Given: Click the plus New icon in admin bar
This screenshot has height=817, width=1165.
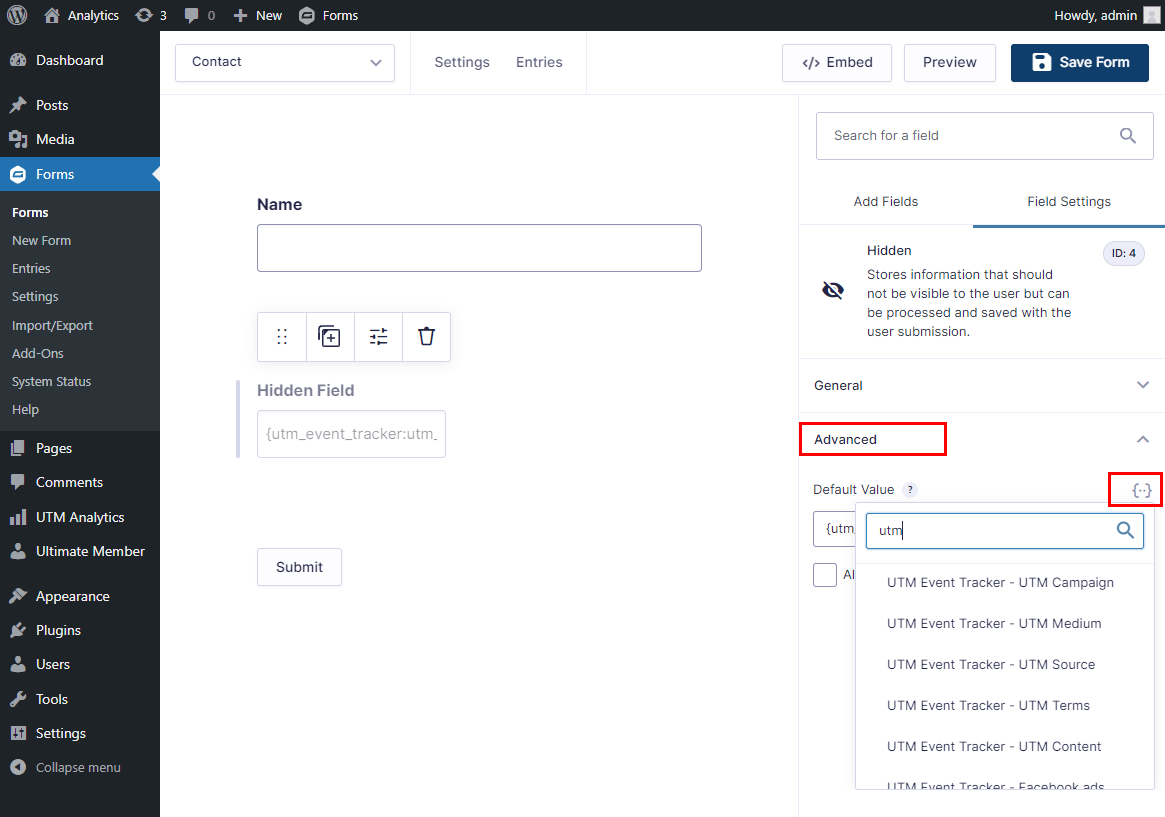Looking at the screenshot, I should point(240,15).
